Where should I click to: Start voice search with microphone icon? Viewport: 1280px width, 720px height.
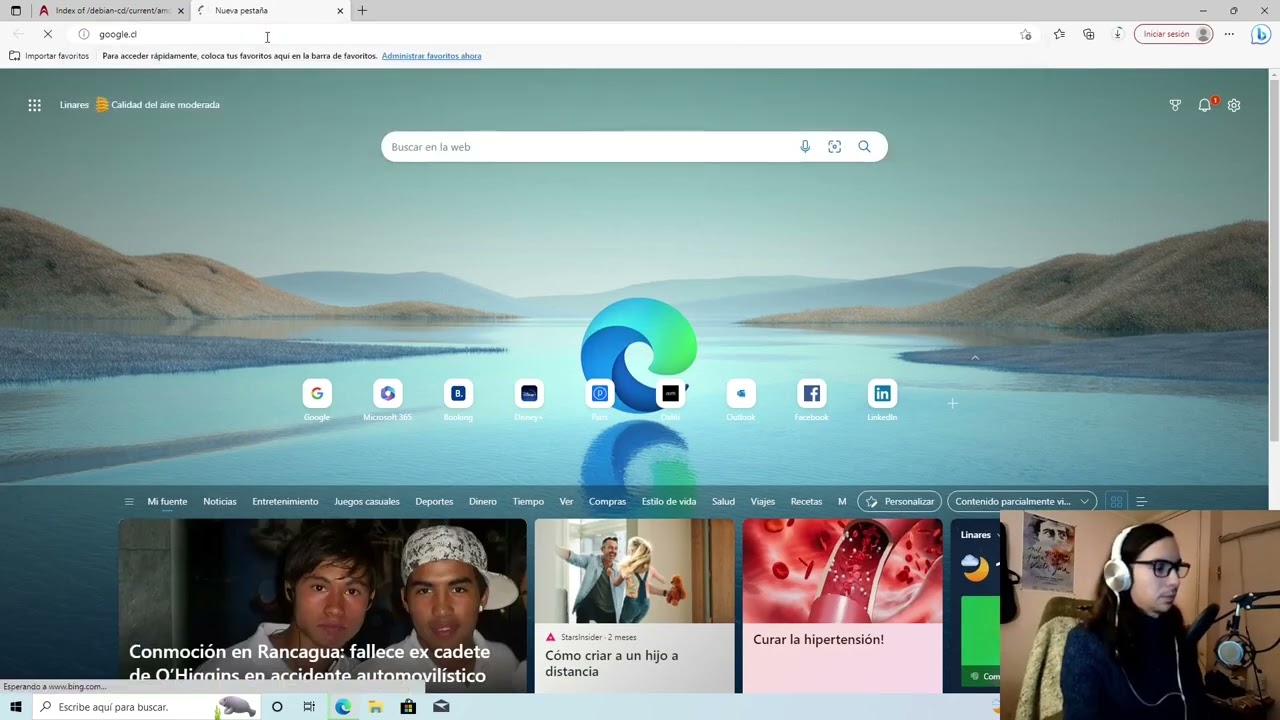click(x=805, y=147)
